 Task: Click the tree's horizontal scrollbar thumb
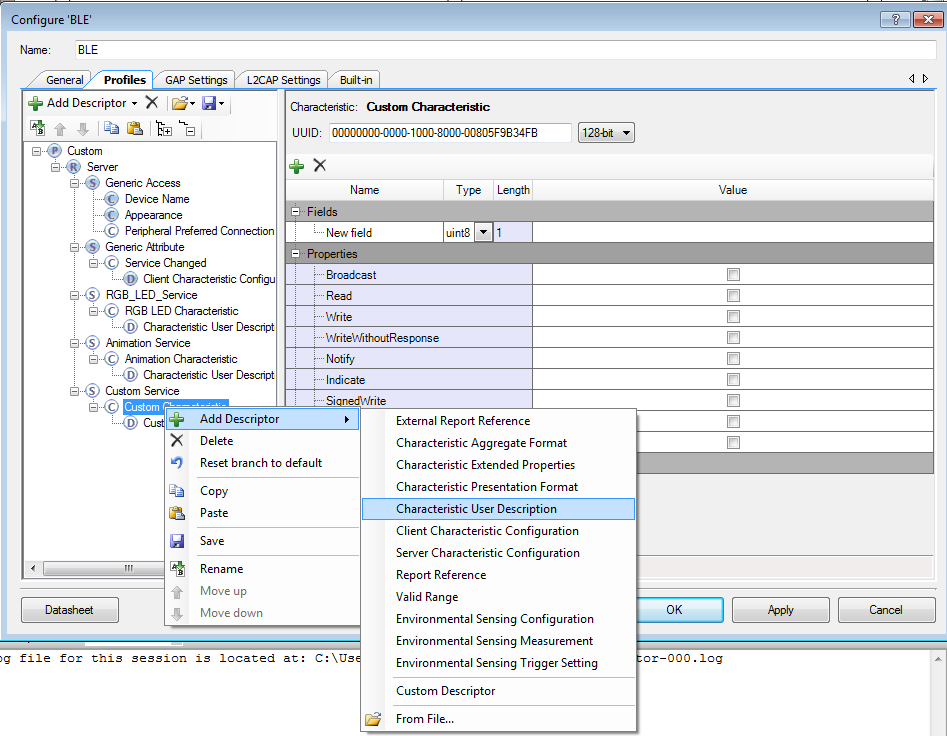pyautogui.click(x=103, y=568)
